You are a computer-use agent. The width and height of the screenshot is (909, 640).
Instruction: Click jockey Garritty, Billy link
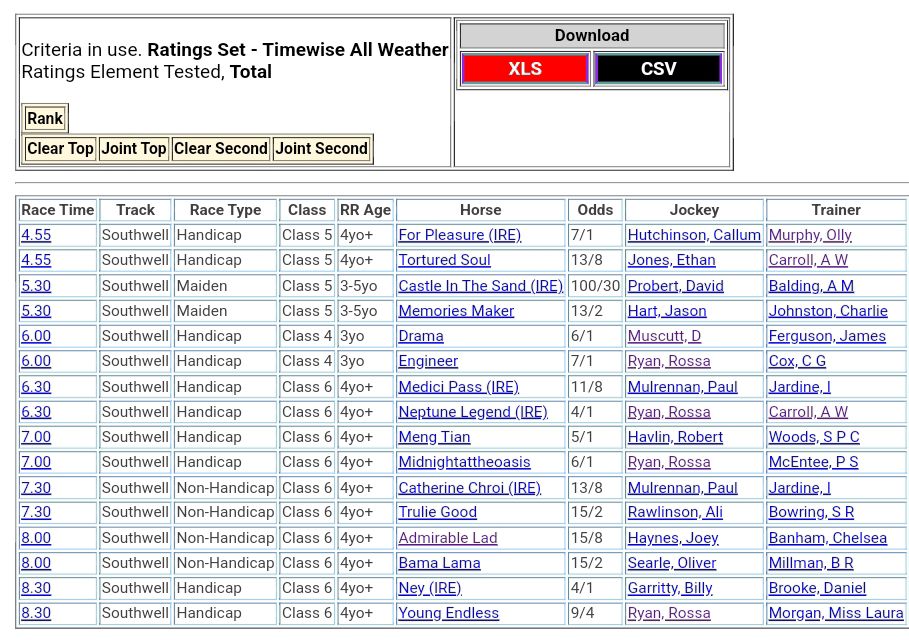click(670, 588)
